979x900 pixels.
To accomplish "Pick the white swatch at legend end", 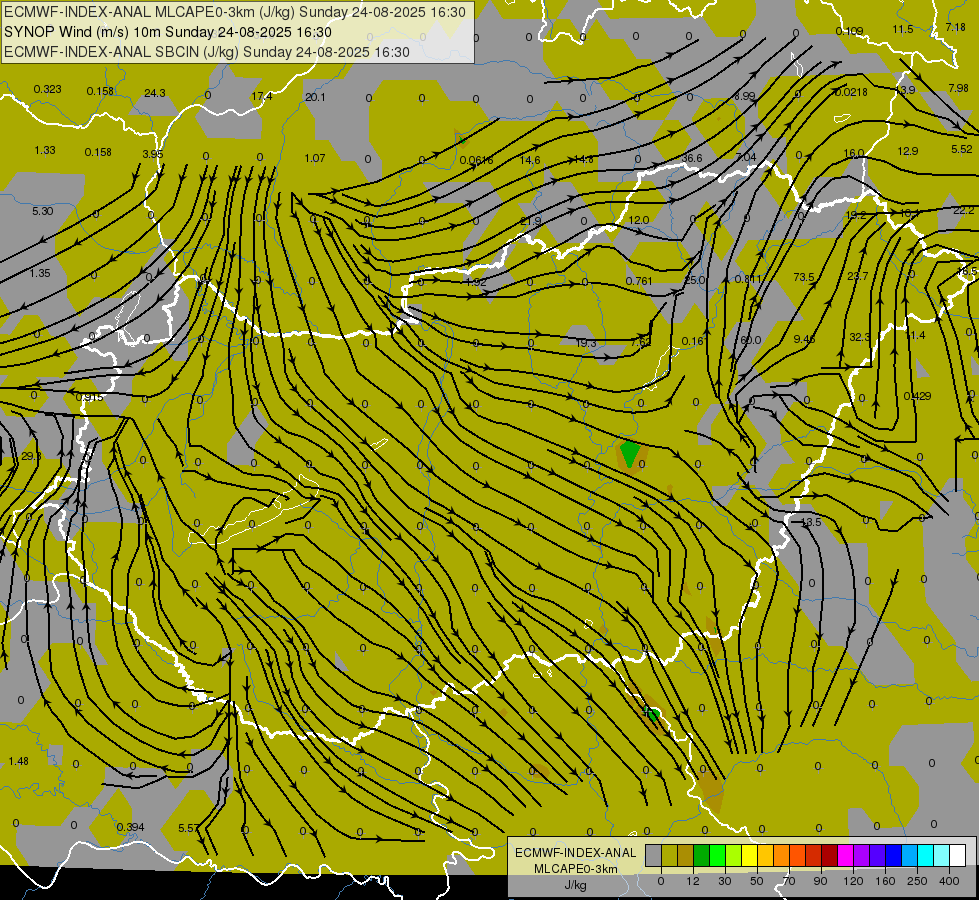I will click(957, 855).
